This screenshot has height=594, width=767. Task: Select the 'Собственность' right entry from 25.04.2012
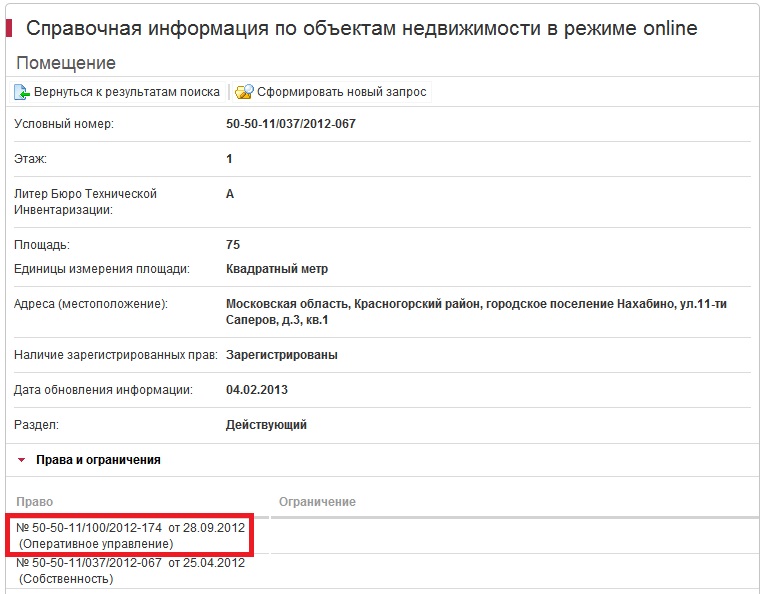[131, 570]
